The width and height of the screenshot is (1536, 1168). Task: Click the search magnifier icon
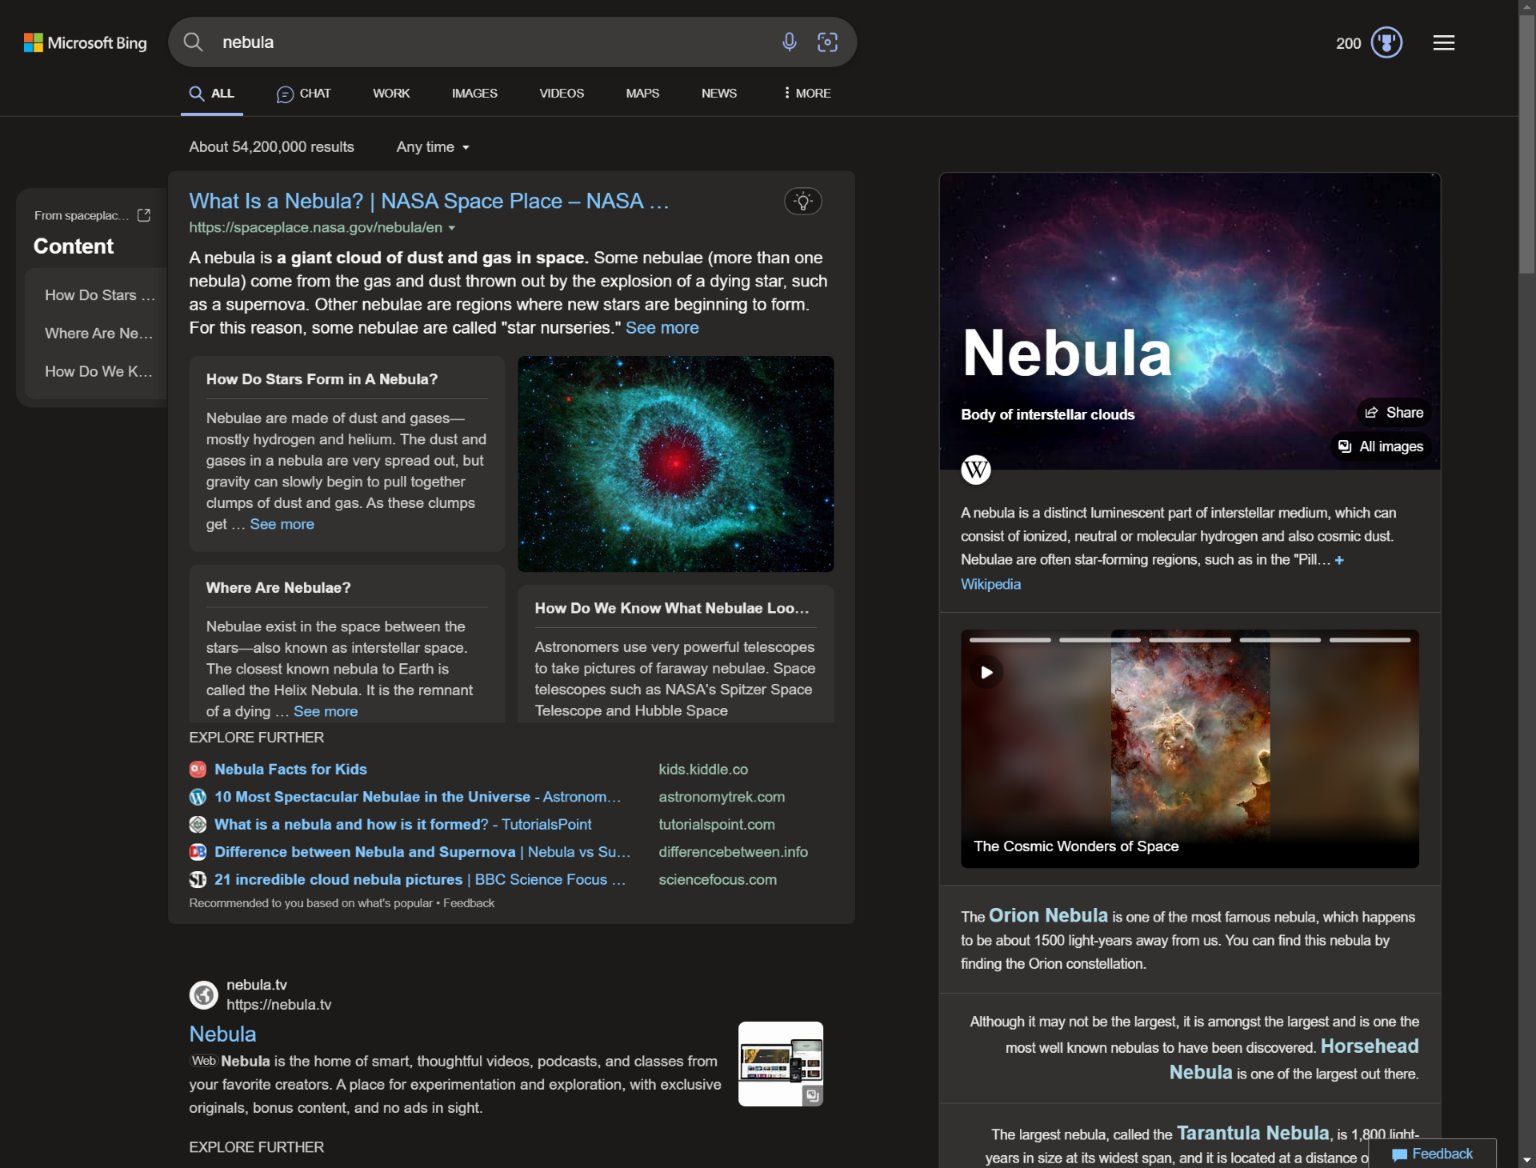pyautogui.click(x=194, y=42)
